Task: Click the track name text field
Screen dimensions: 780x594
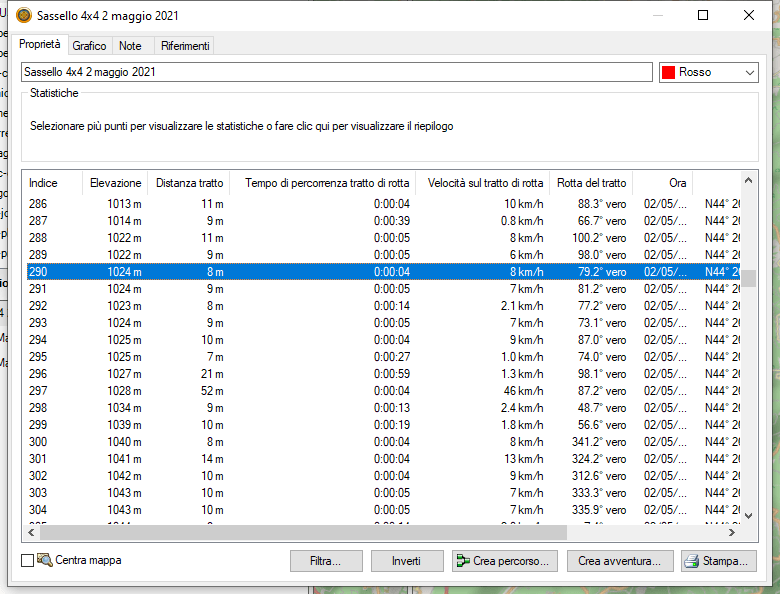Action: (336, 73)
